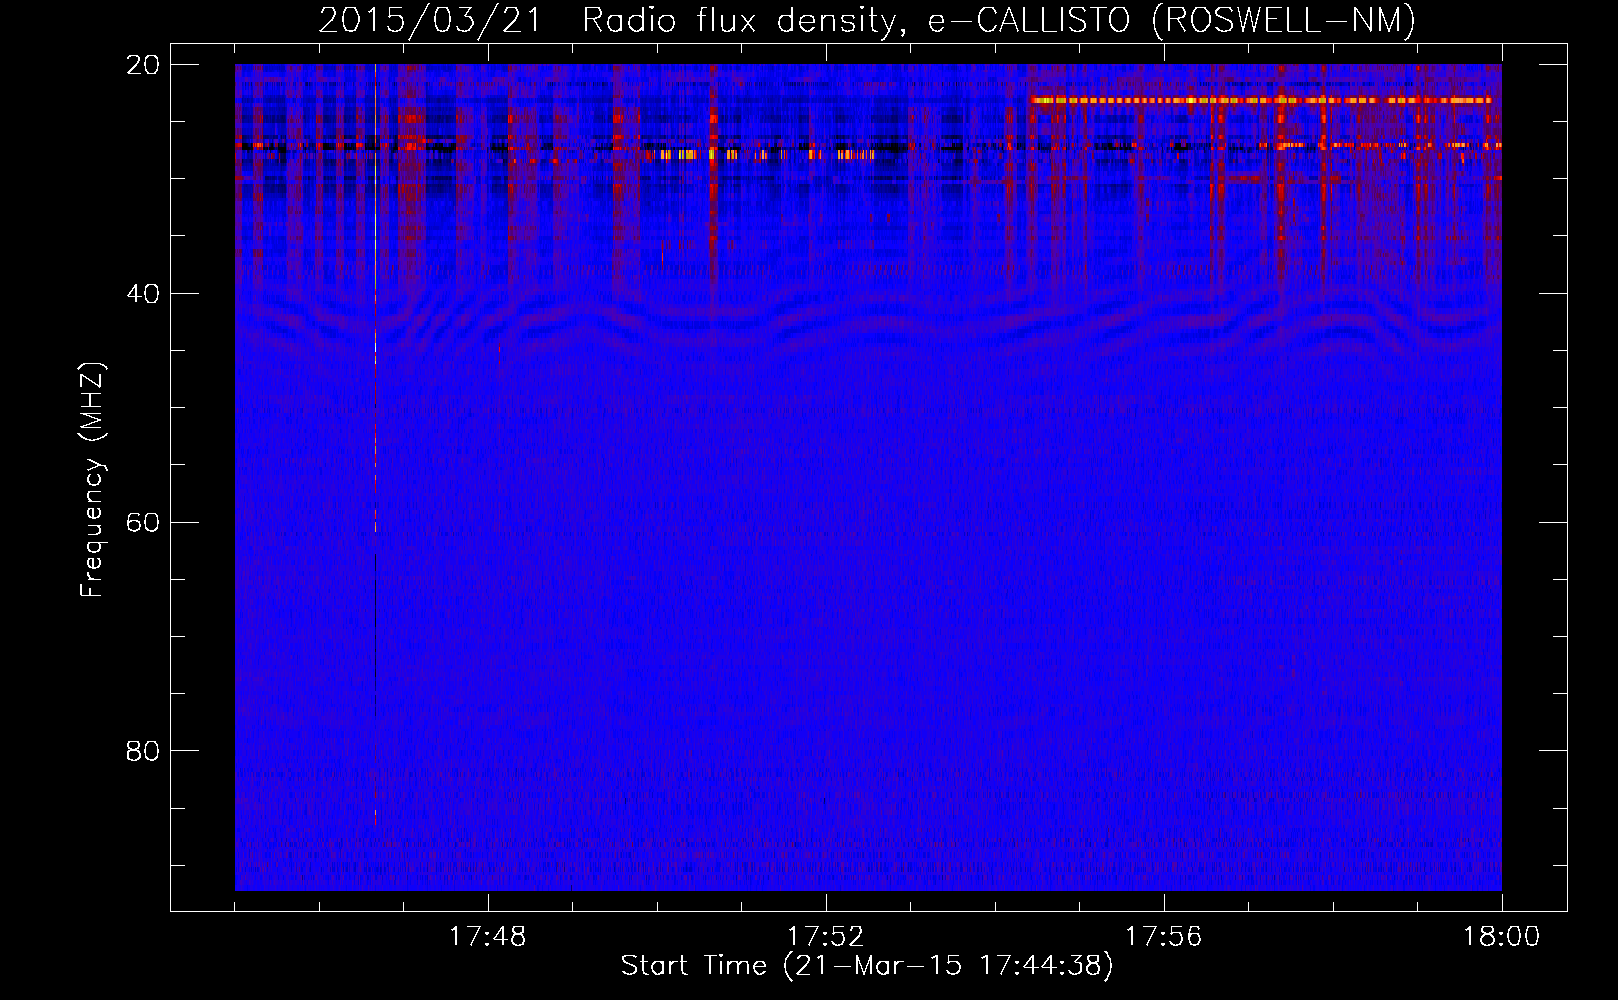The height and width of the screenshot is (1000, 1618).
Task: Click the frequency tick label '40'
Action: (143, 294)
